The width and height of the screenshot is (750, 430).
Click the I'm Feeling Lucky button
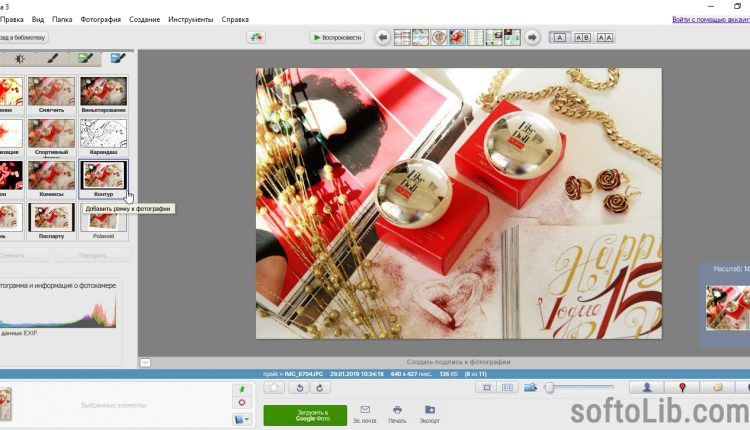point(256,37)
